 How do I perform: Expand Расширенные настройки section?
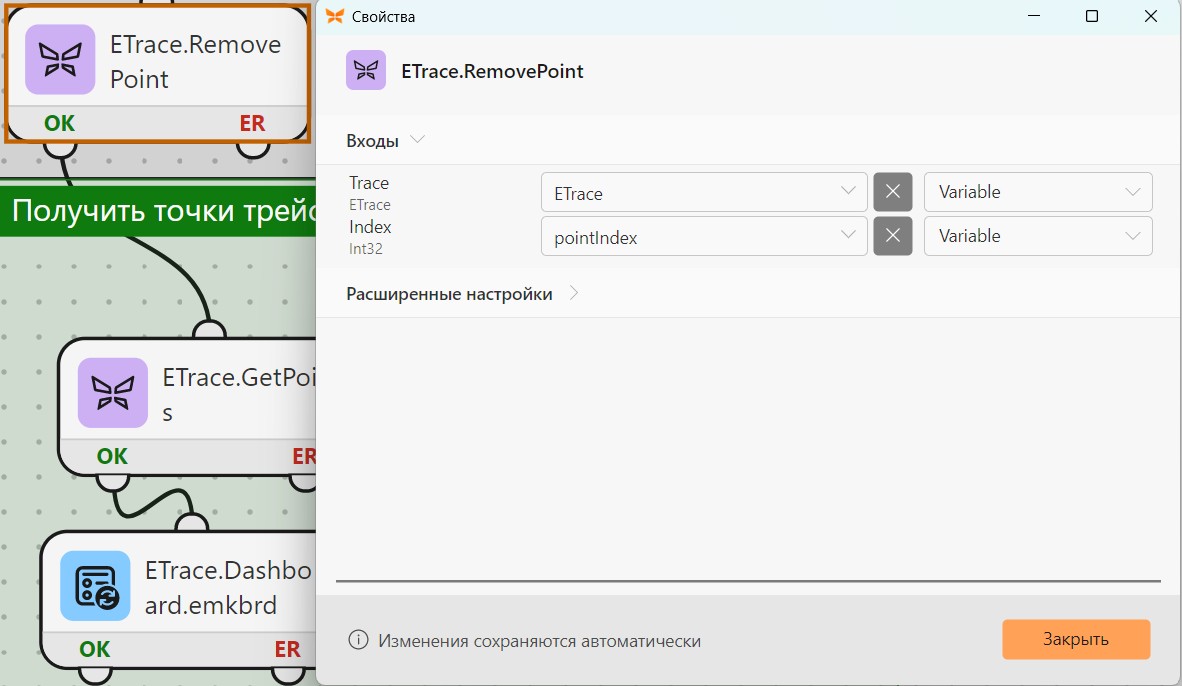tap(574, 293)
